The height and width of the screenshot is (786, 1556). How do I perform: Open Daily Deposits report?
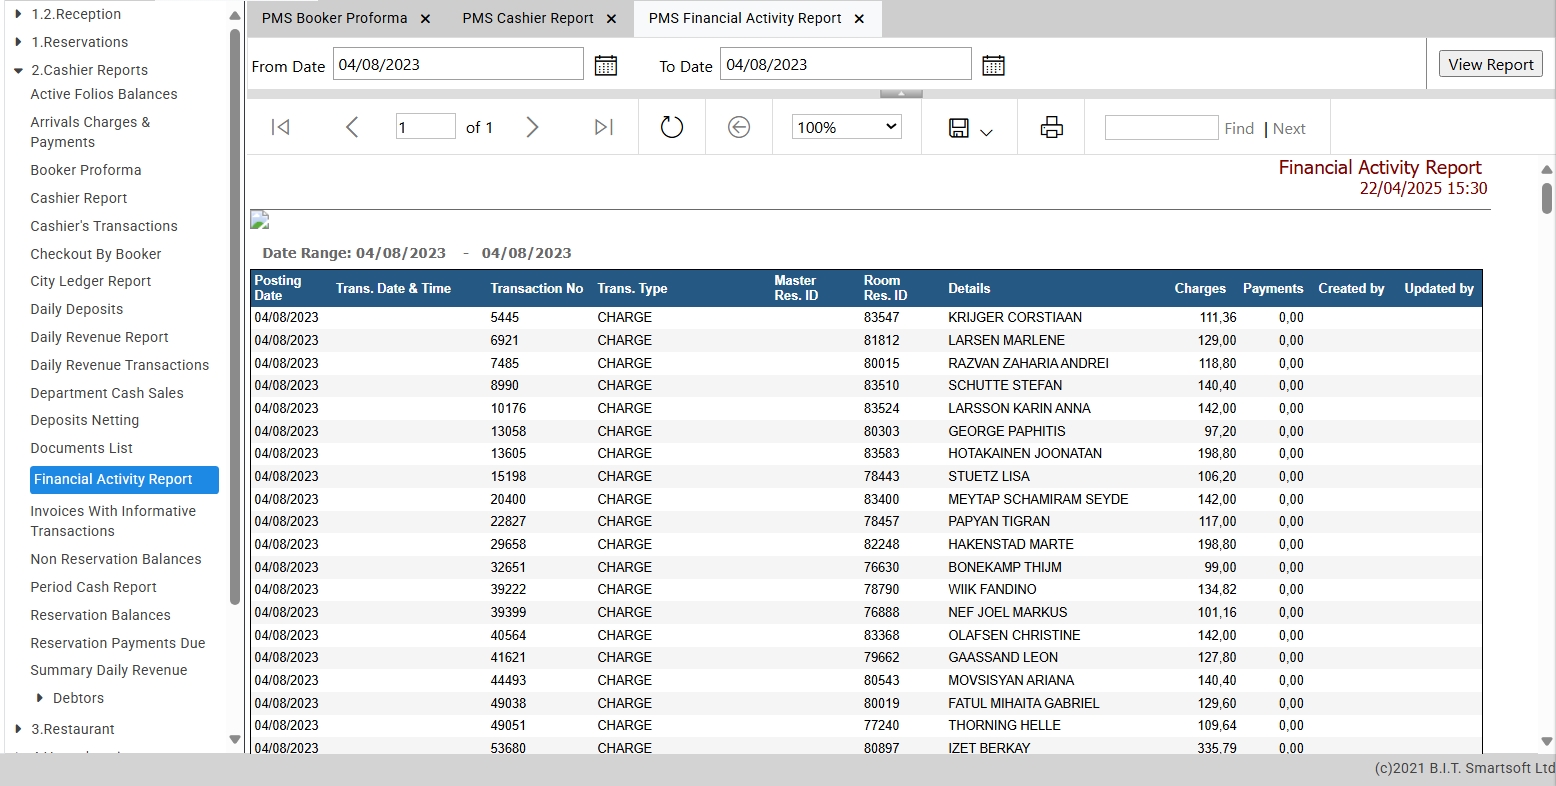coord(77,309)
